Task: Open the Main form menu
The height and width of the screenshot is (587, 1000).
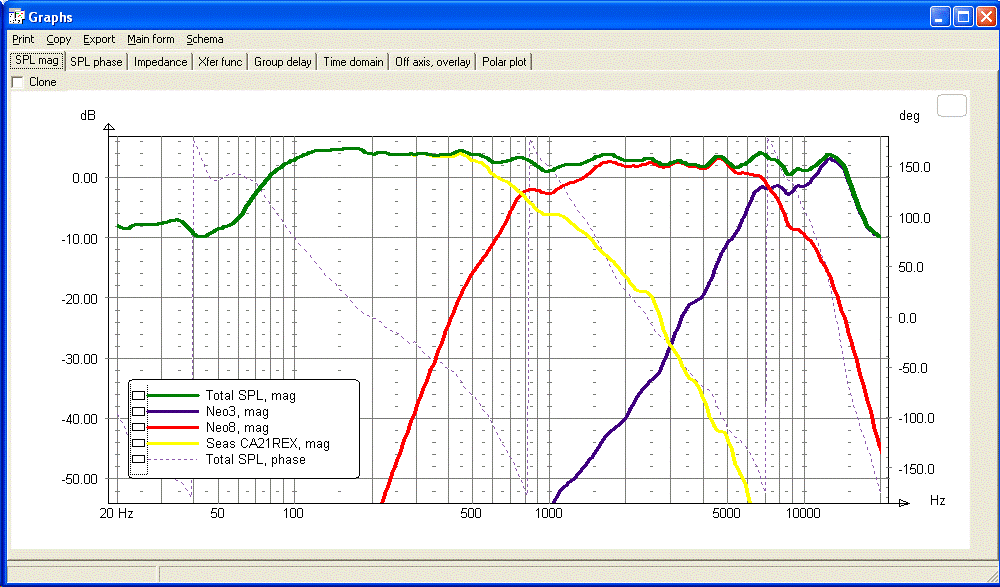Action: 151,40
